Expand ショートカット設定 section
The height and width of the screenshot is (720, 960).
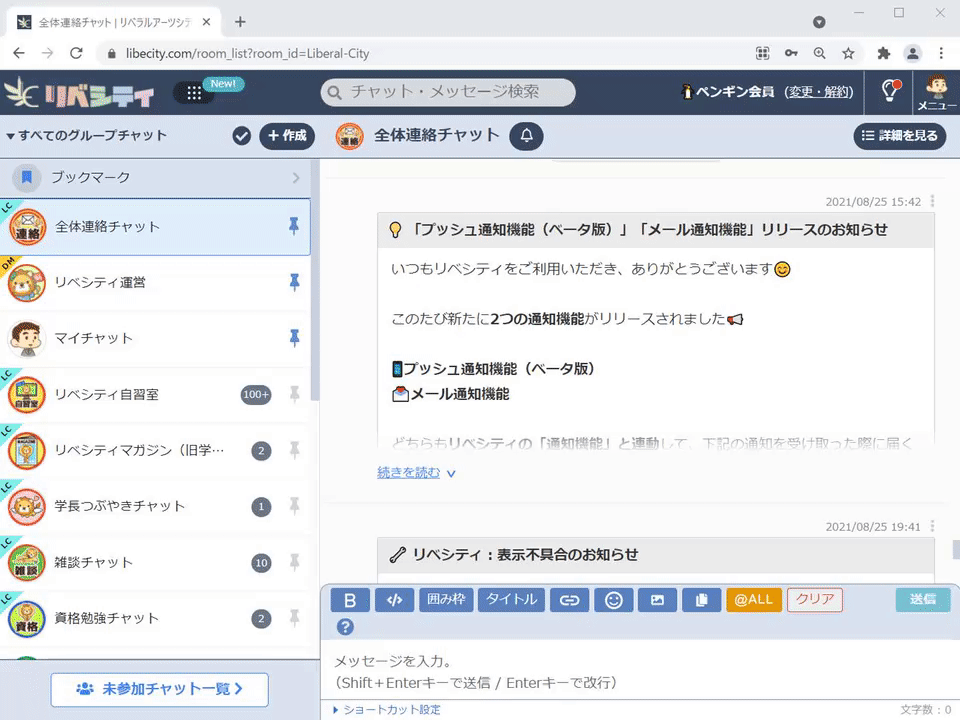pyautogui.click(x=387, y=709)
